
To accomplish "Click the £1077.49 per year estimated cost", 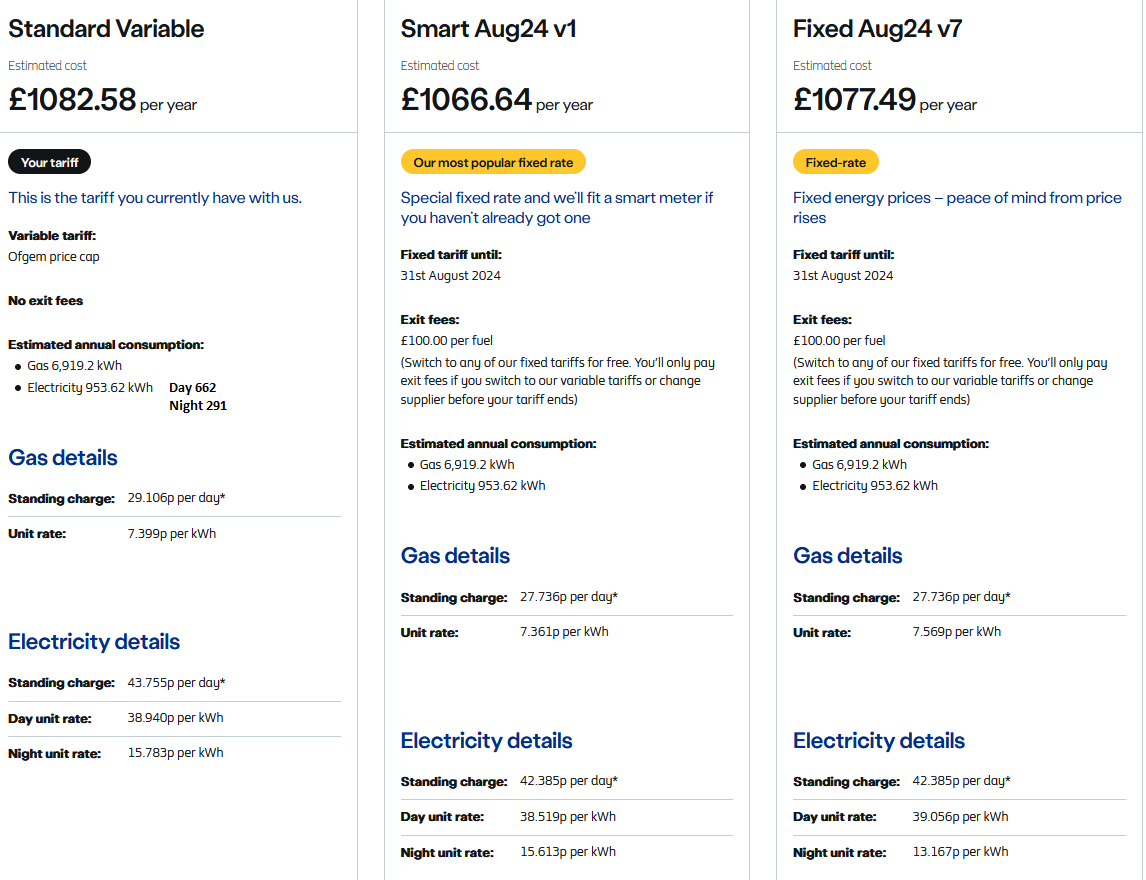I will [884, 100].
